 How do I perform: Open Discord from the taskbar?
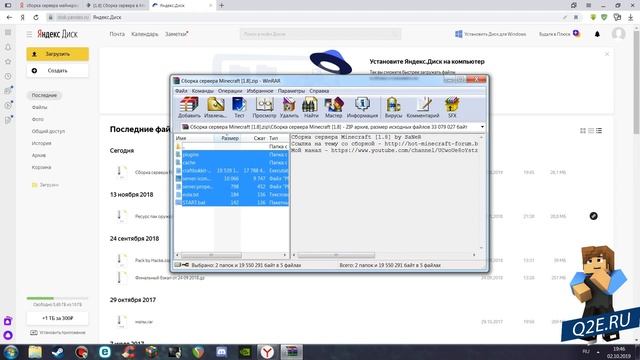tap(222, 351)
